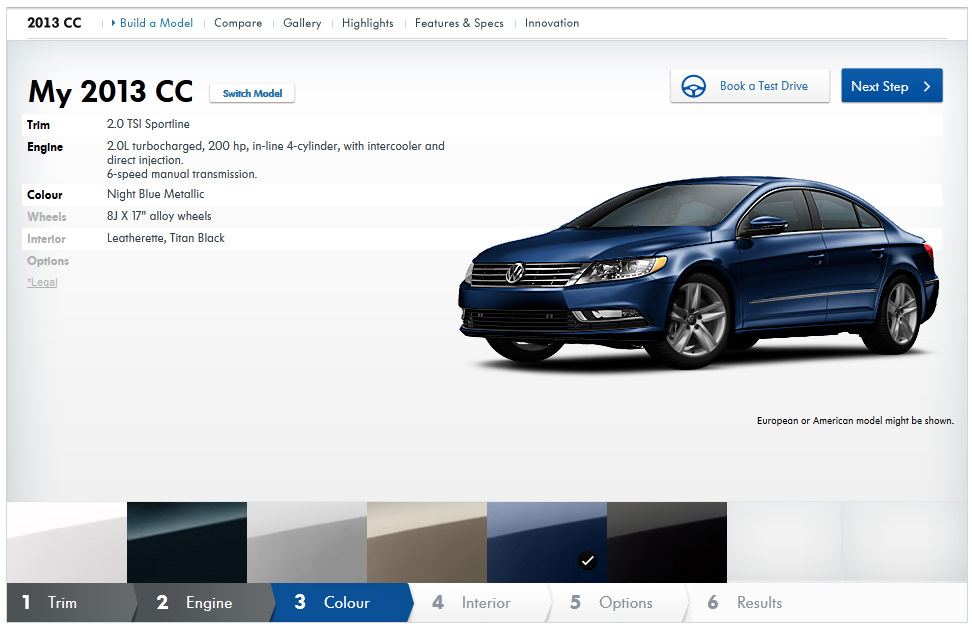This screenshot has width=972, height=628.
Task: Click 'European or American model' disclaimer
Action: tap(855, 420)
